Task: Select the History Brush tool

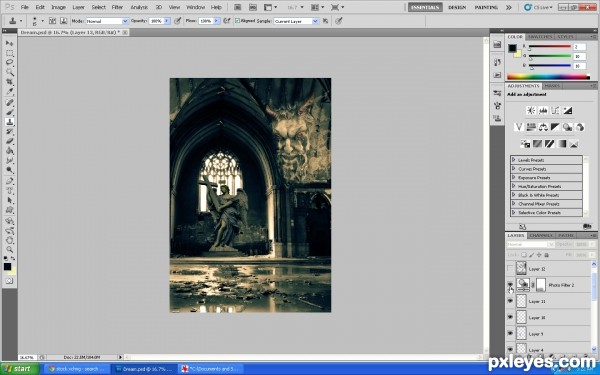Action: (x=10, y=132)
